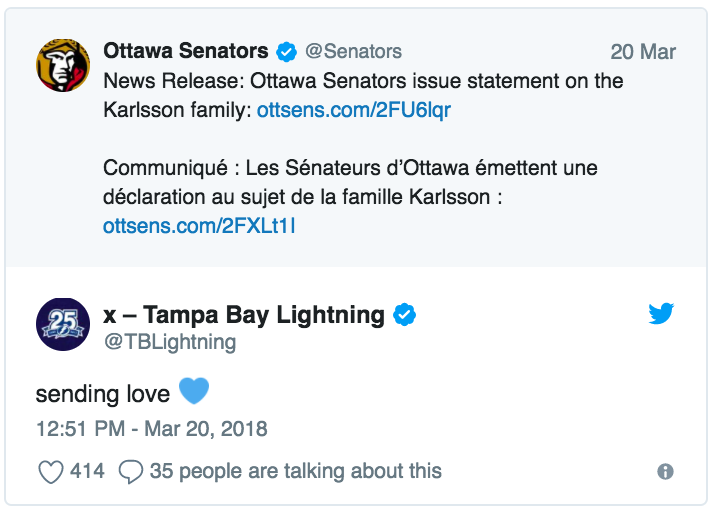Click the verified badge beside Tampa Bay Lightning
This screenshot has height=515, width=717.
tap(405, 315)
